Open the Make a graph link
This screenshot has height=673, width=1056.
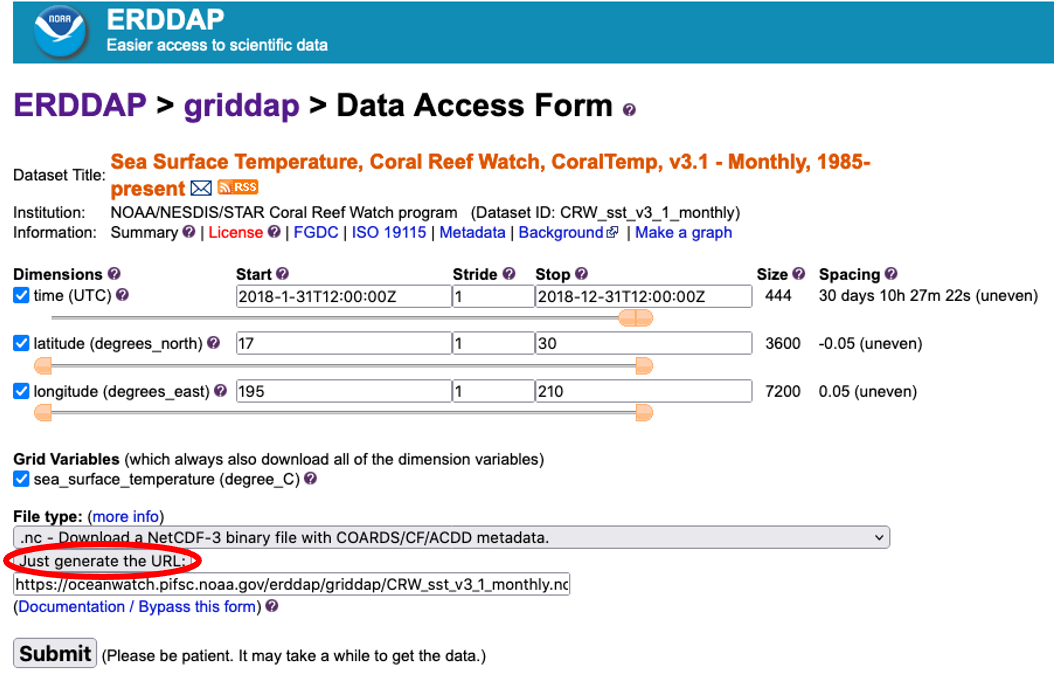(683, 232)
